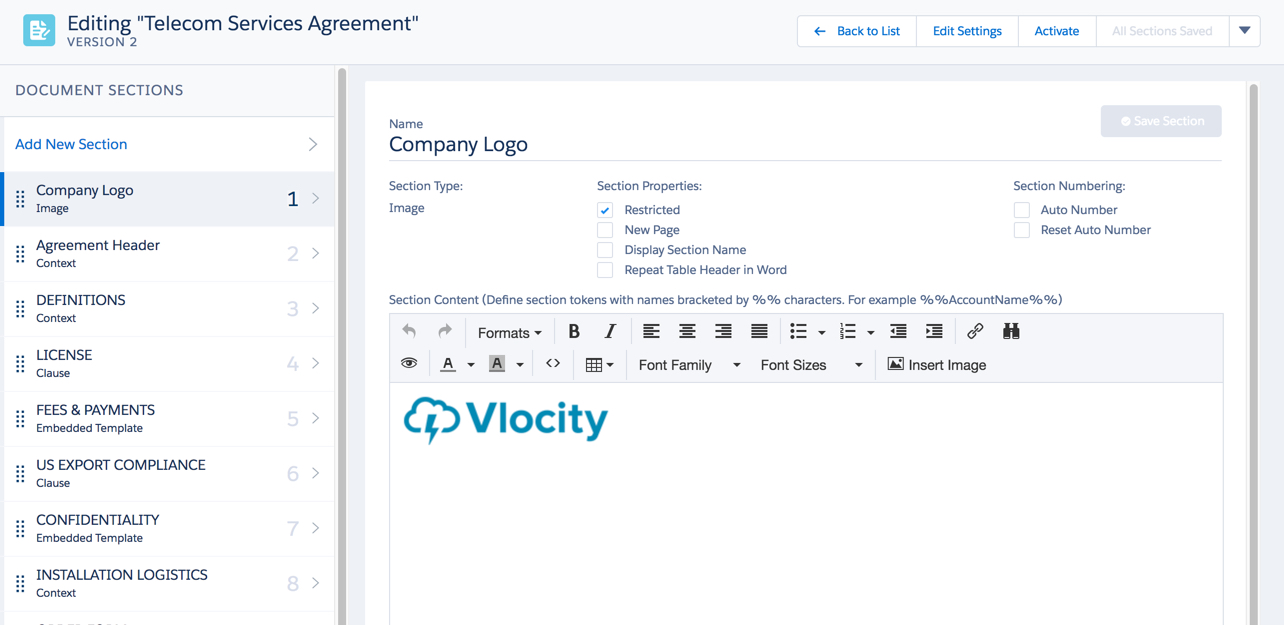
Task: Apply italic with the Italic icon
Action: click(610, 332)
